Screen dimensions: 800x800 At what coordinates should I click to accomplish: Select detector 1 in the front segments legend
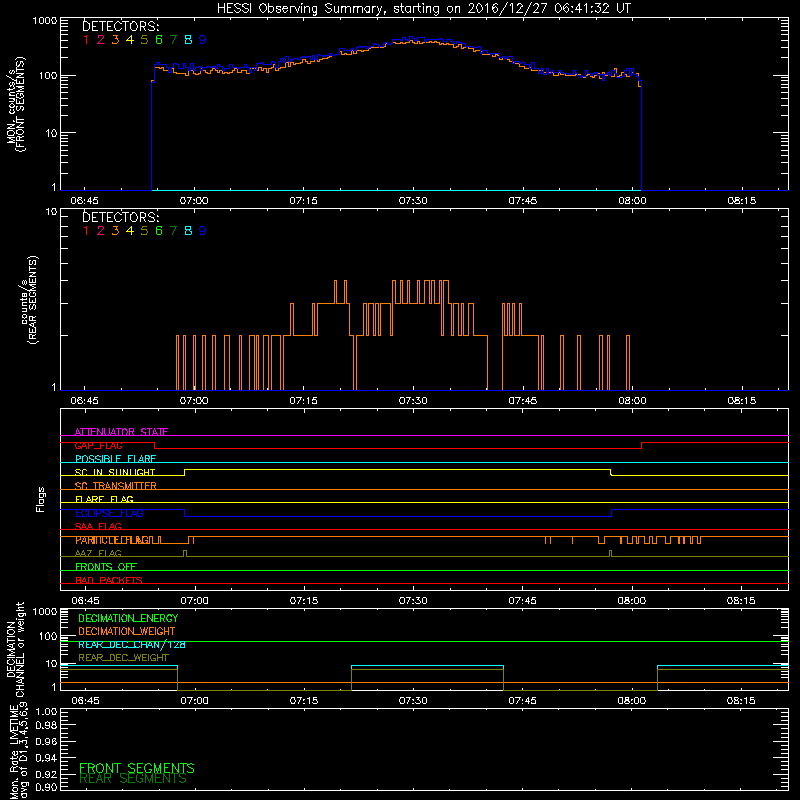point(86,40)
